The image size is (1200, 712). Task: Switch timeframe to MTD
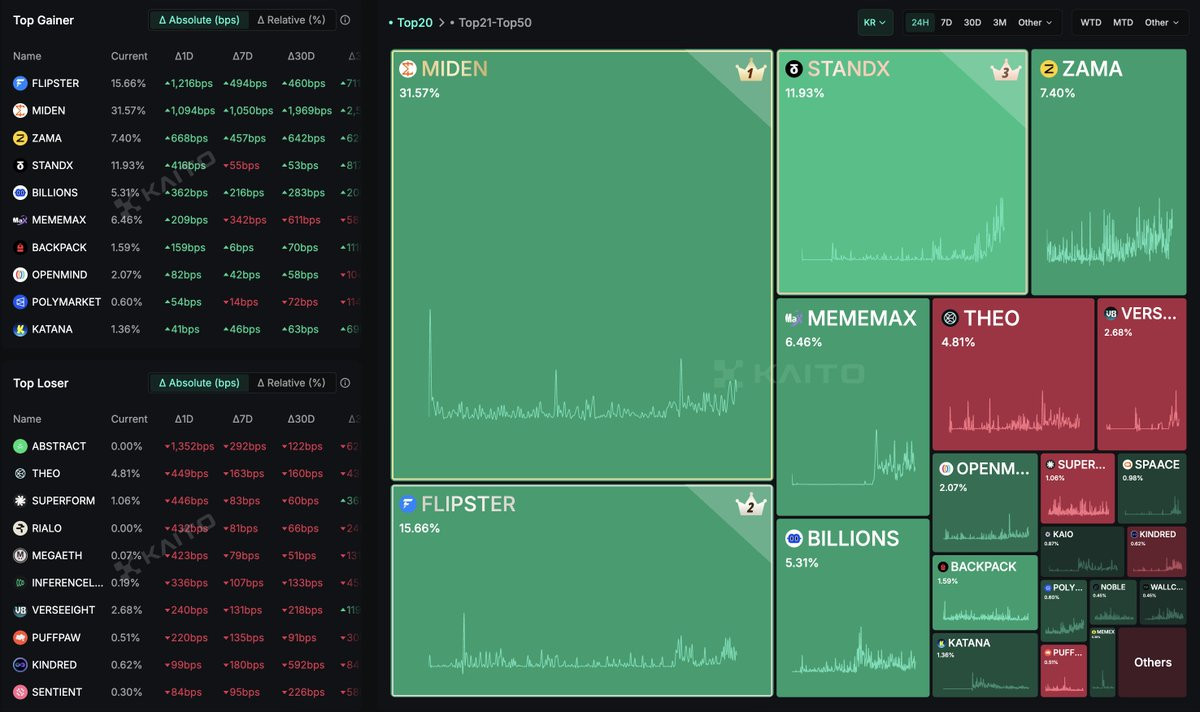coord(1123,22)
